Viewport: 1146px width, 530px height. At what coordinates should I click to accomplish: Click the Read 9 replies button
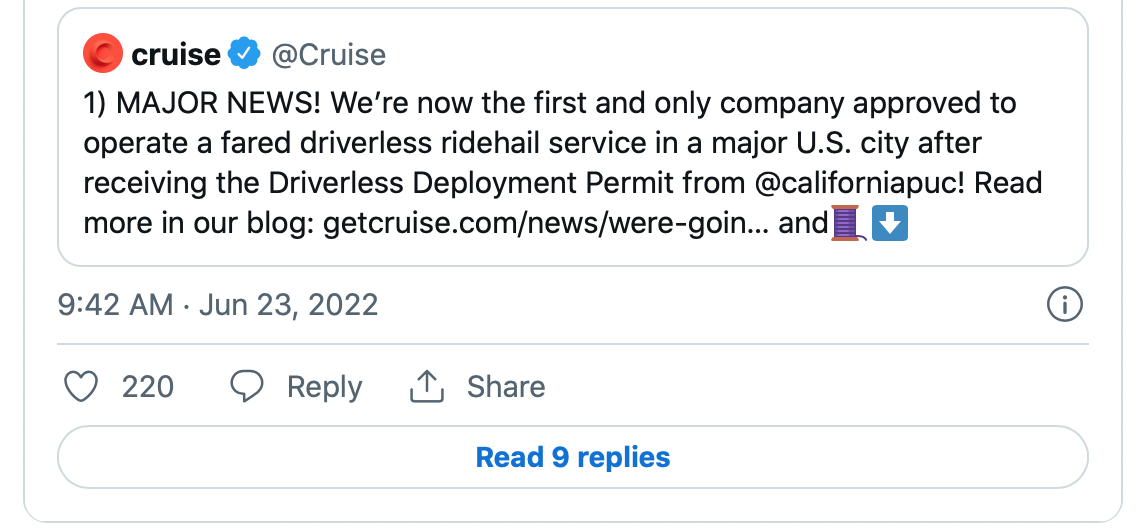pos(573,457)
